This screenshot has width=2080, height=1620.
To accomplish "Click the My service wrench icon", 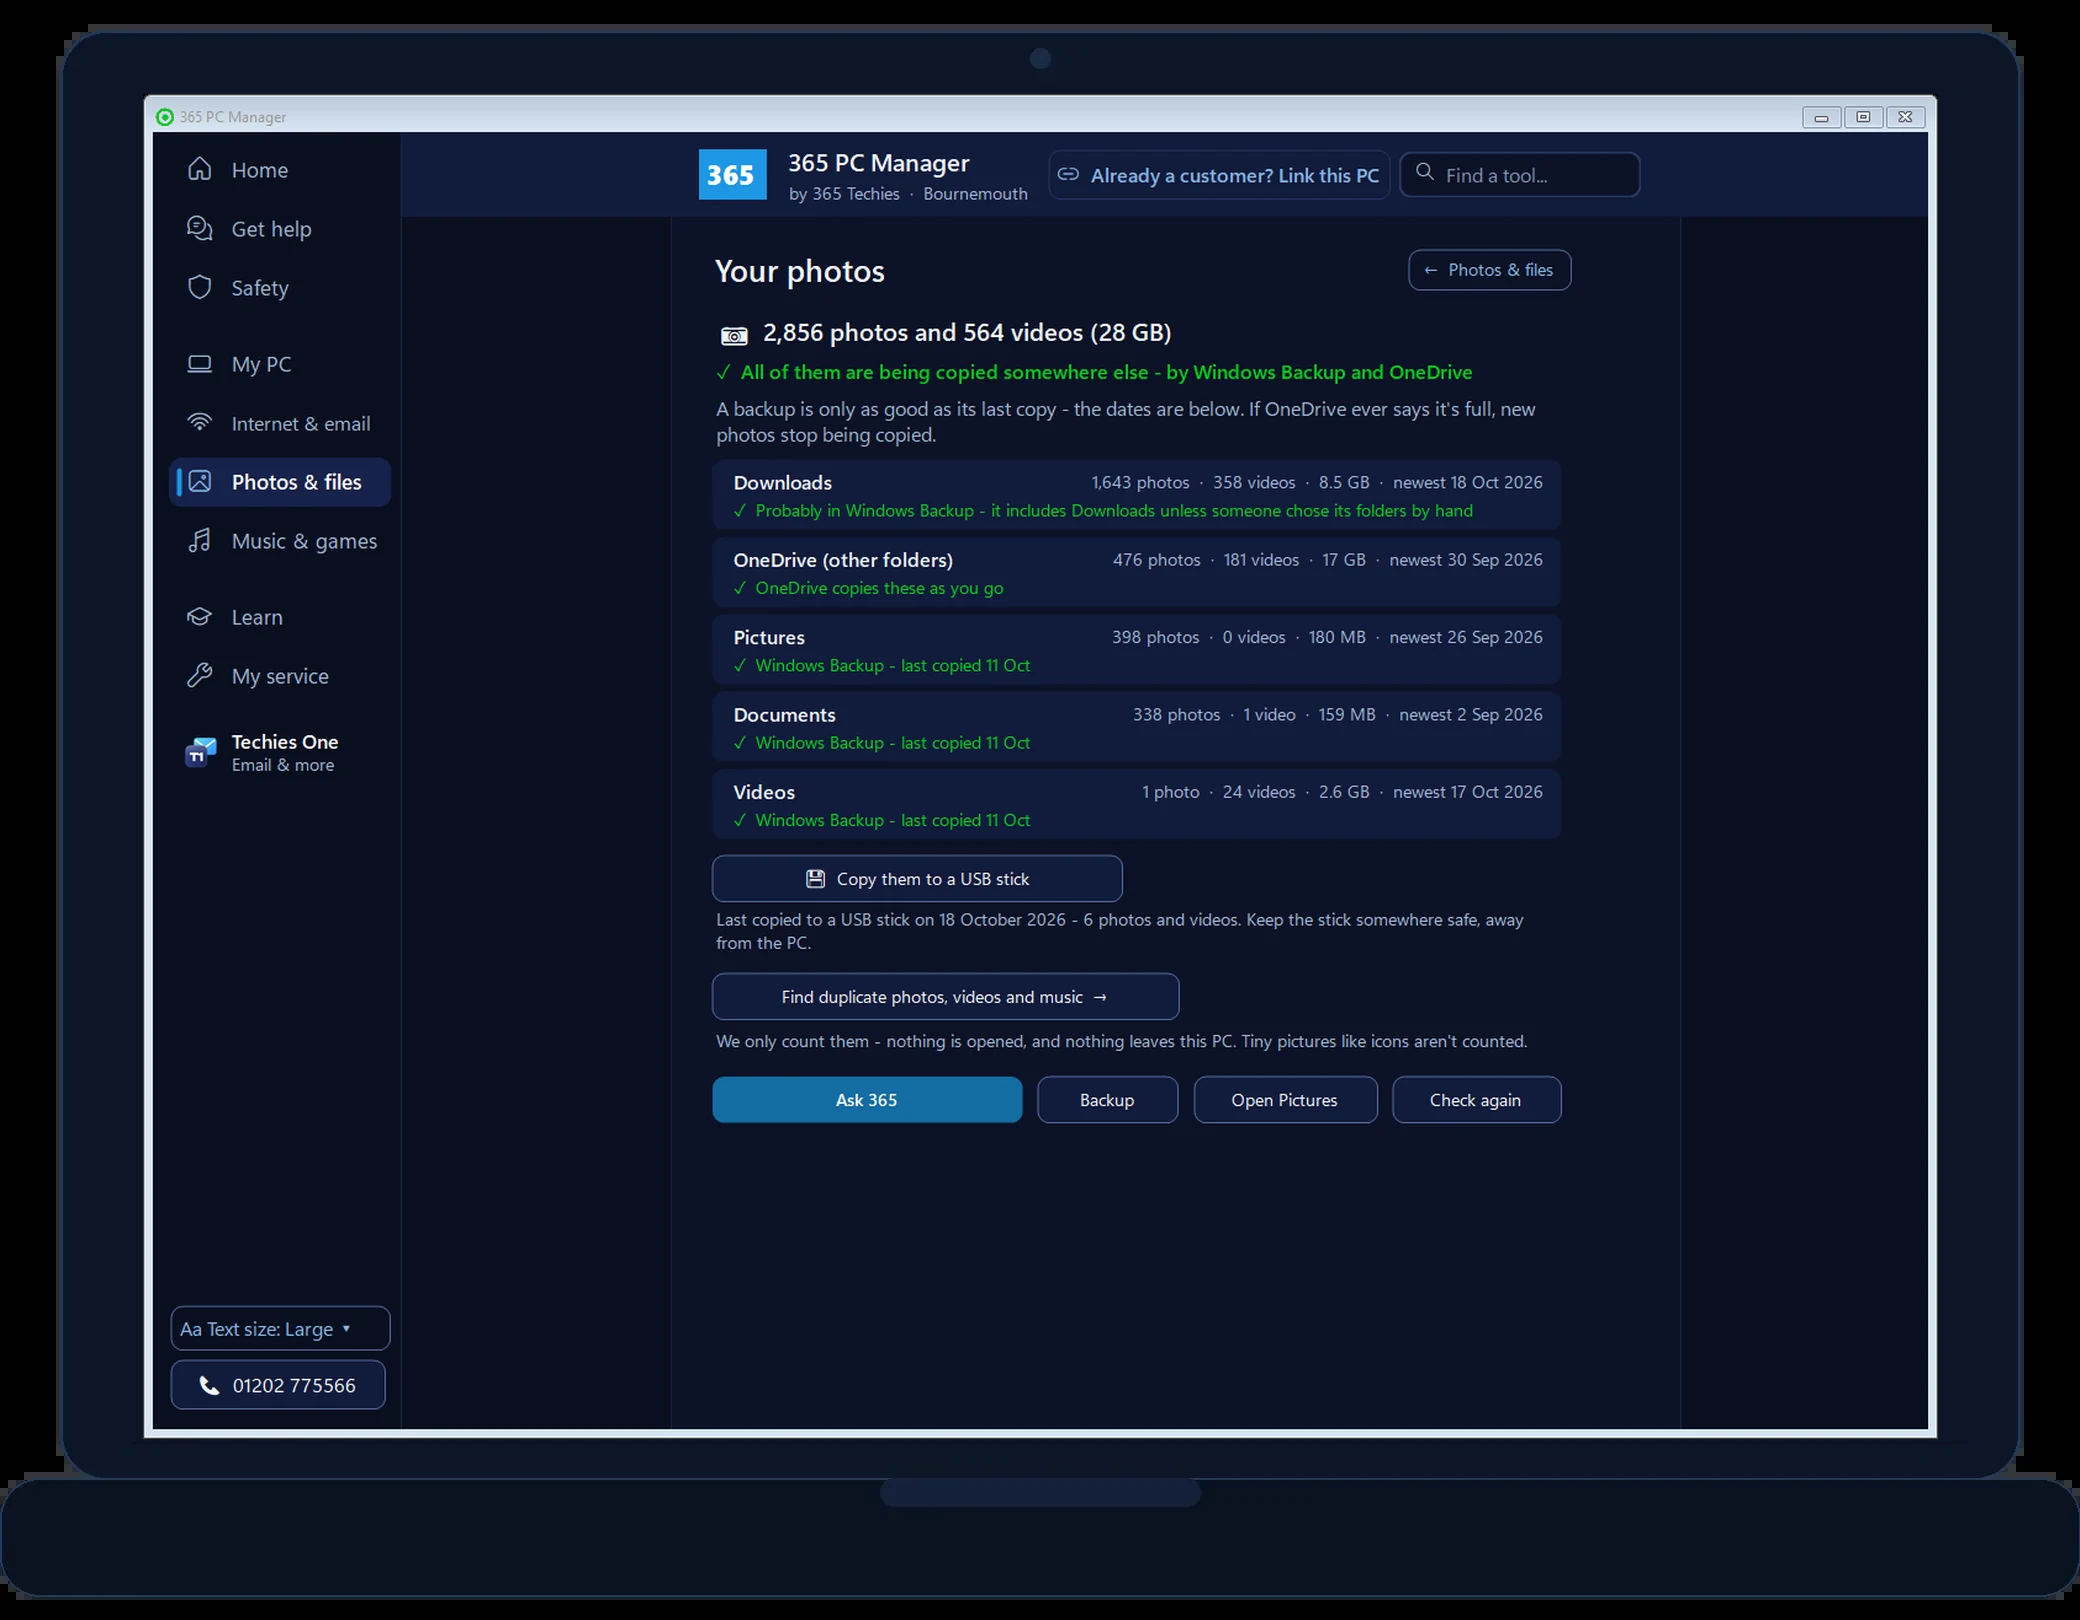I will [200, 675].
